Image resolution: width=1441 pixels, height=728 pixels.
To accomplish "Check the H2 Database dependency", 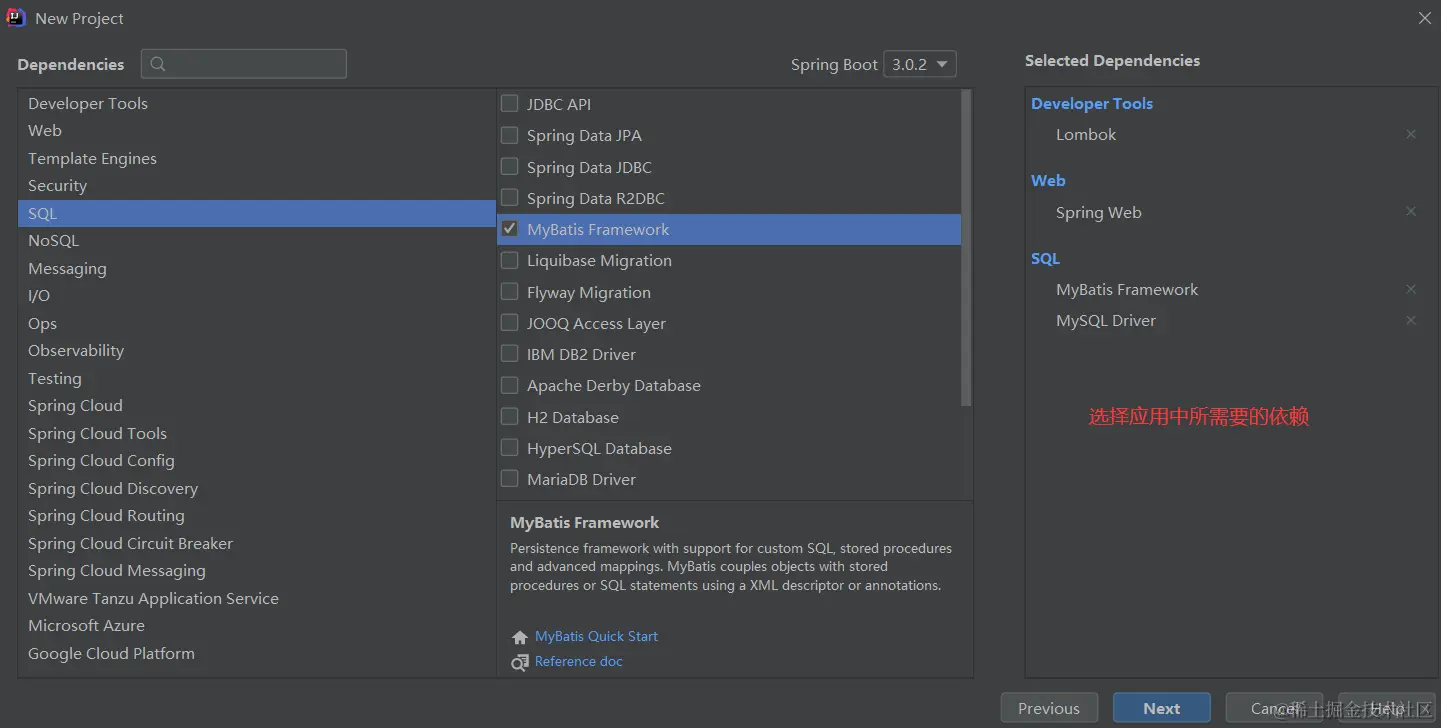I will [510, 417].
